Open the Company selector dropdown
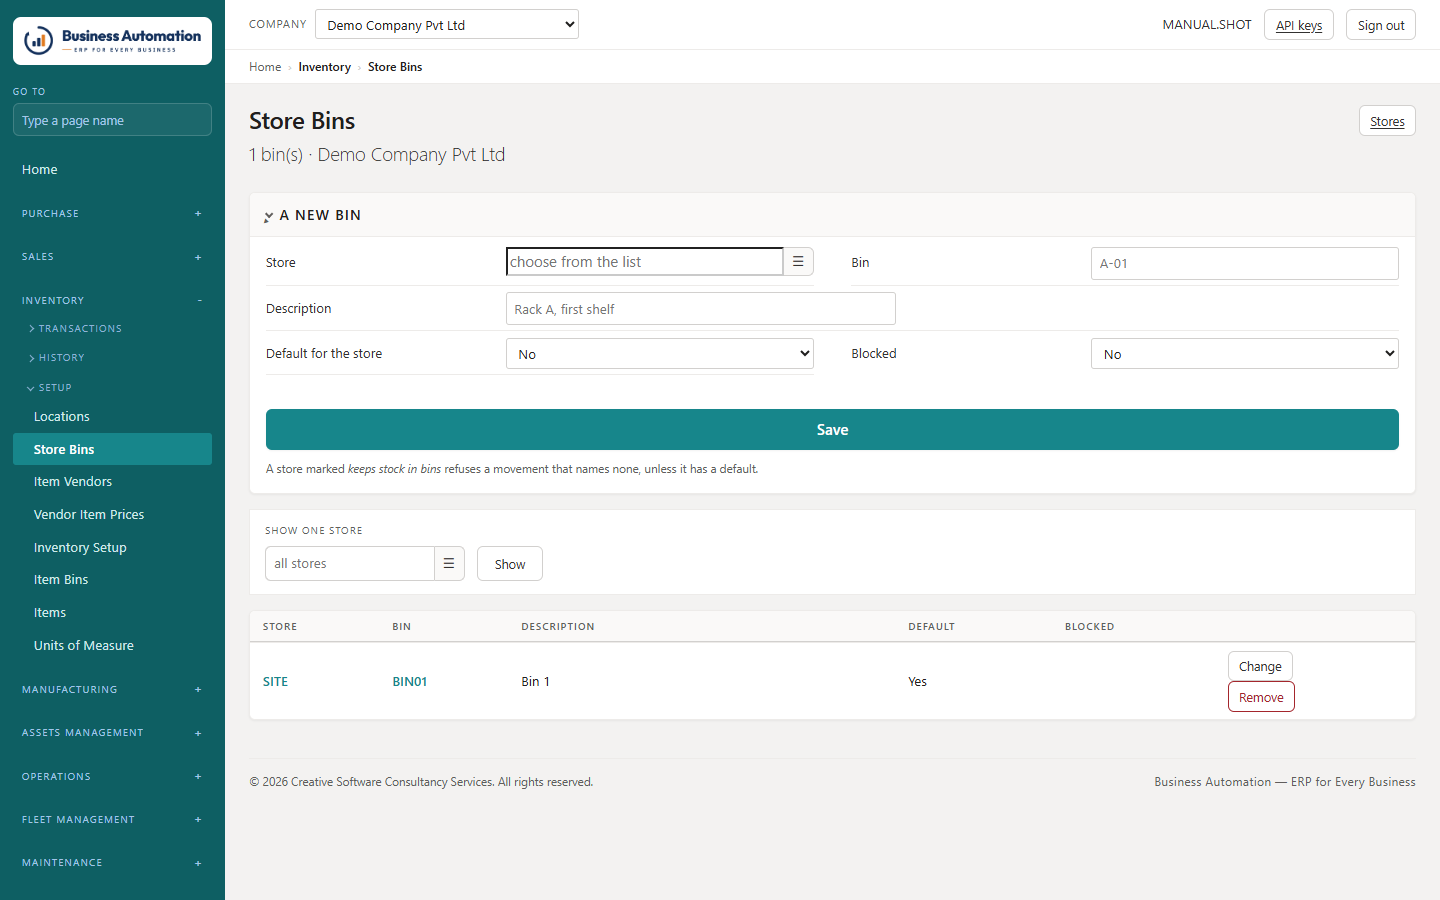Screen dimensions: 1440x900 pyautogui.click(x=447, y=25)
